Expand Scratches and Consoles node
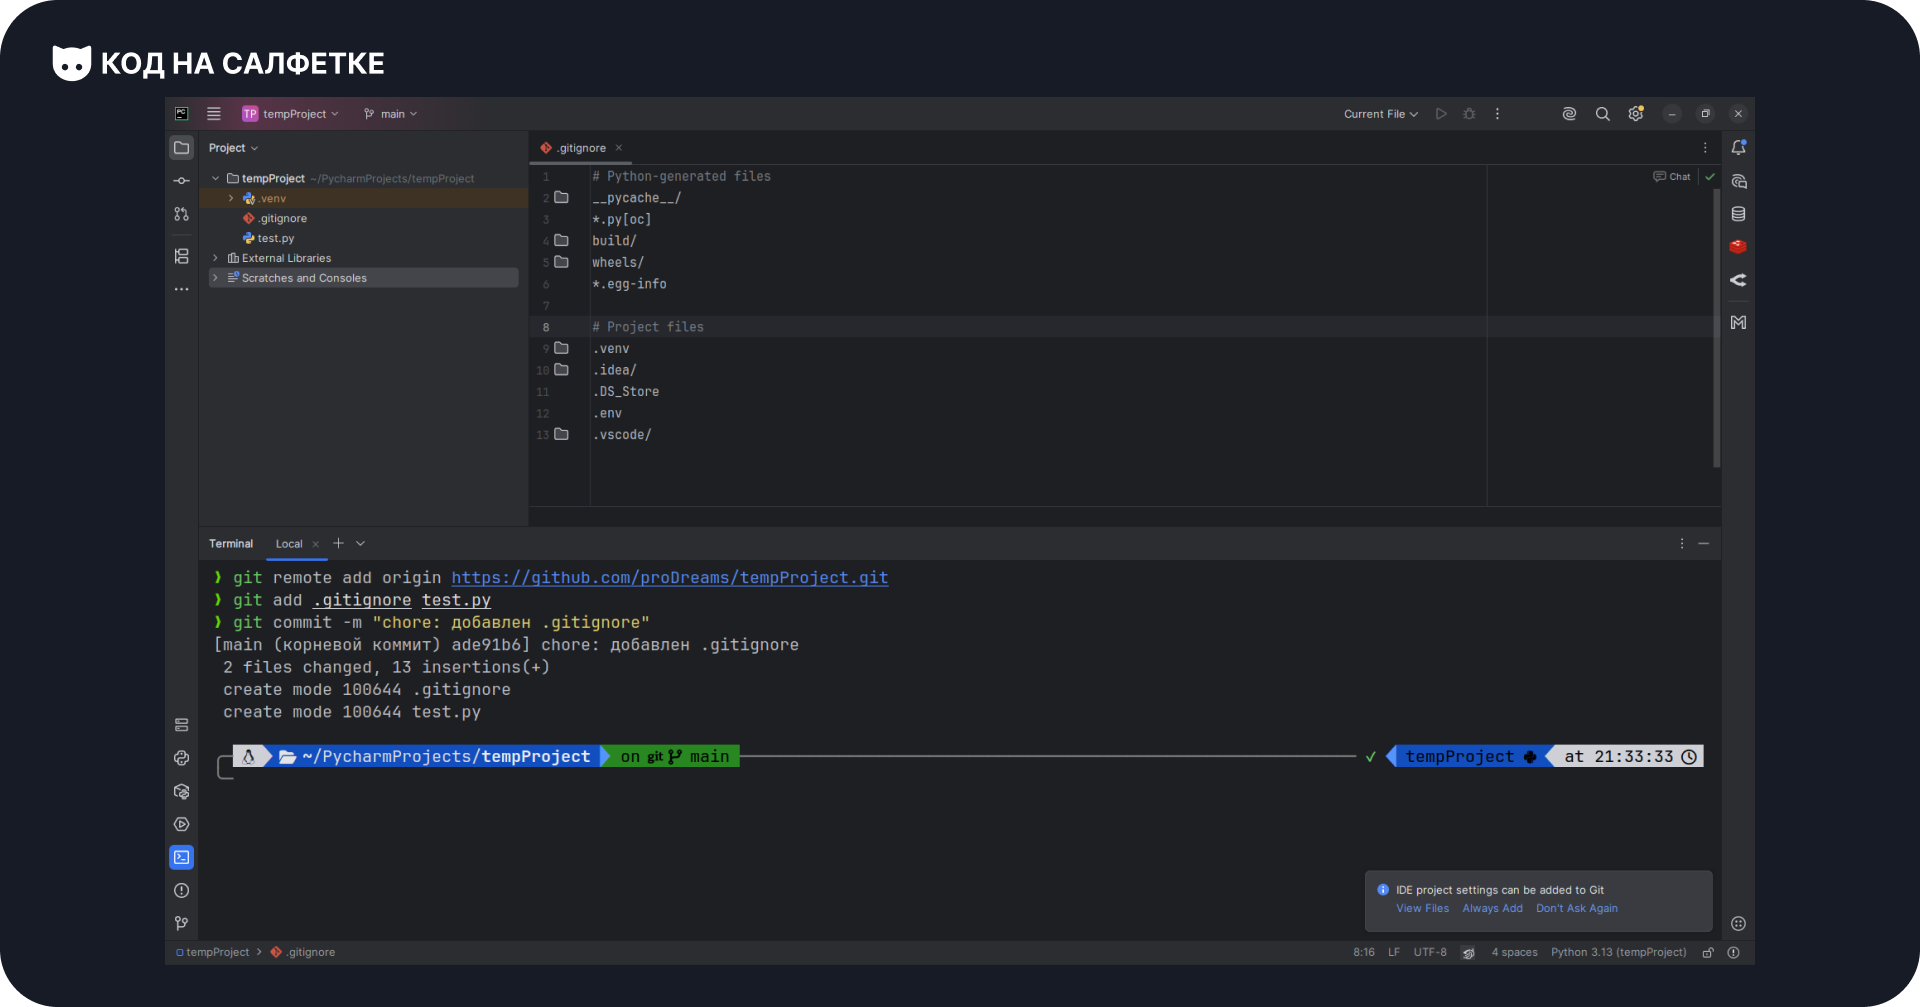This screenshot has width=1920, height=1007. tap(215, 278)
